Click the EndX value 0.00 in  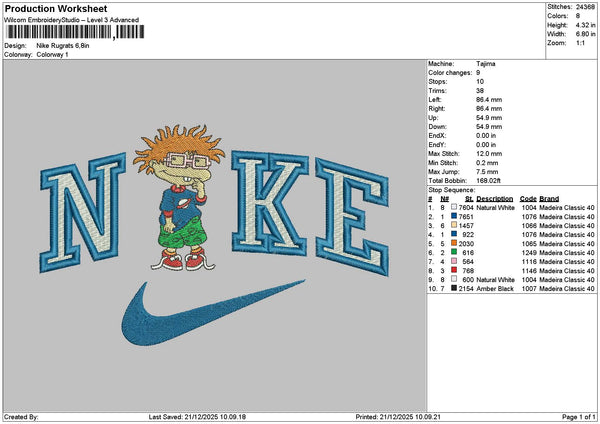(486, 136)
